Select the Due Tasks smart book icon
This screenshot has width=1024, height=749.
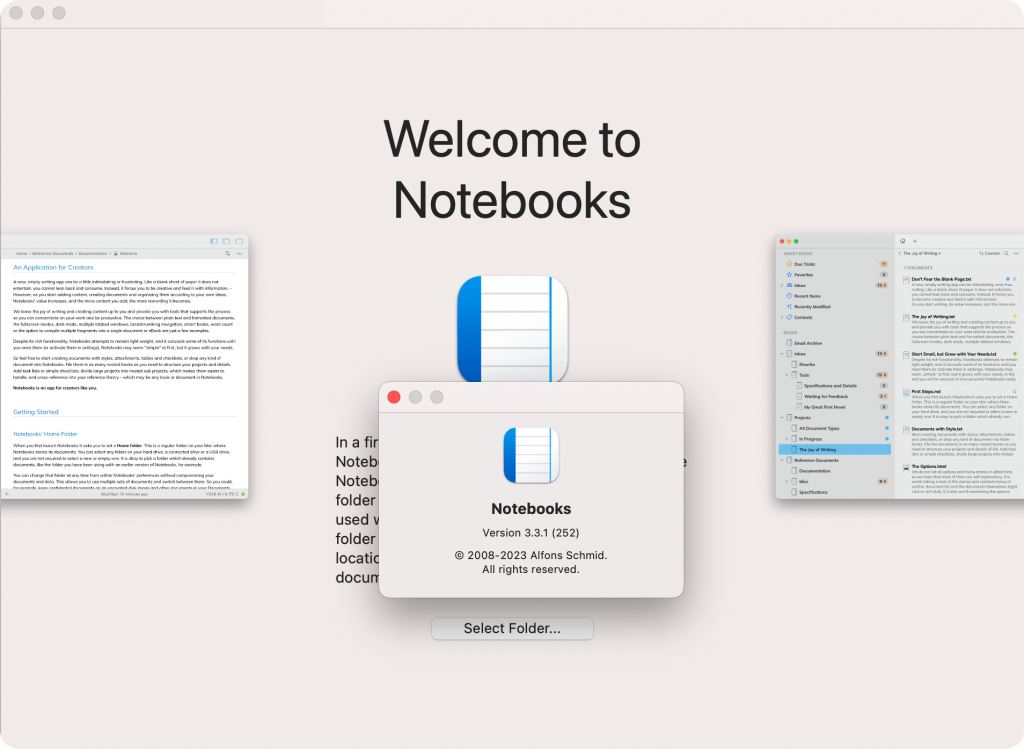pos(788,265)
